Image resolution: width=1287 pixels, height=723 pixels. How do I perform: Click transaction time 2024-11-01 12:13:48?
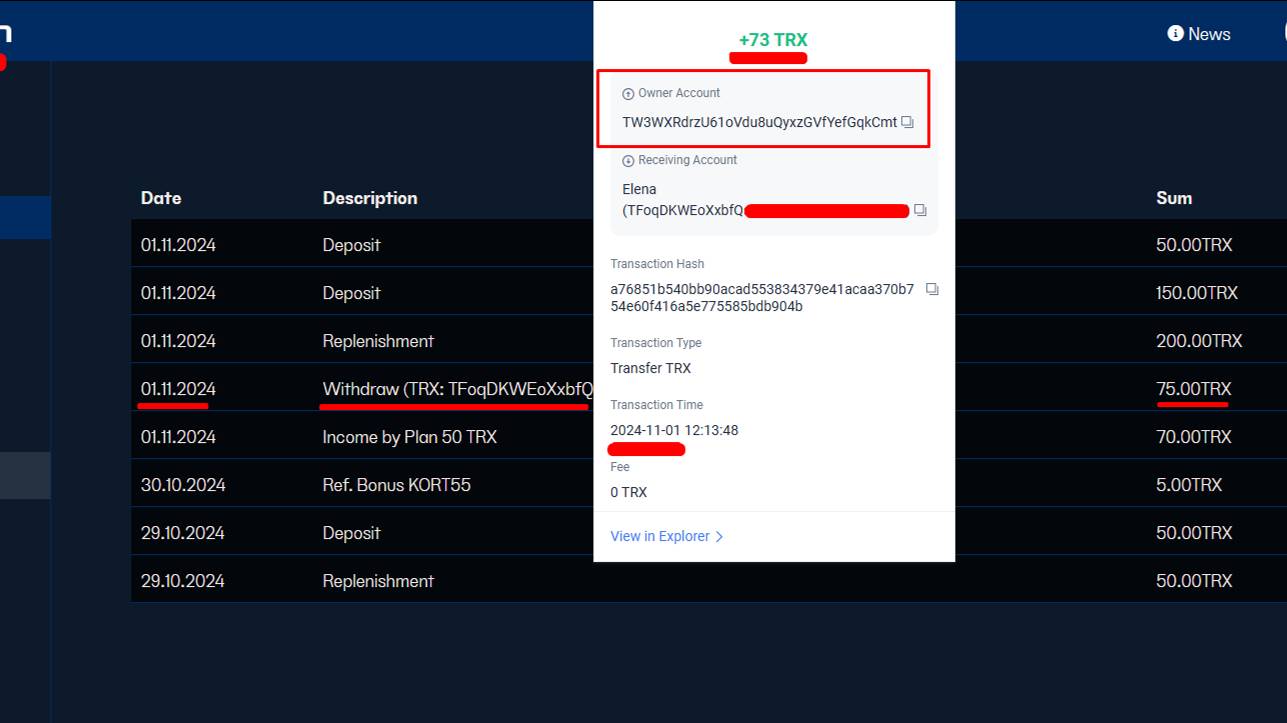tap(674, 430)
